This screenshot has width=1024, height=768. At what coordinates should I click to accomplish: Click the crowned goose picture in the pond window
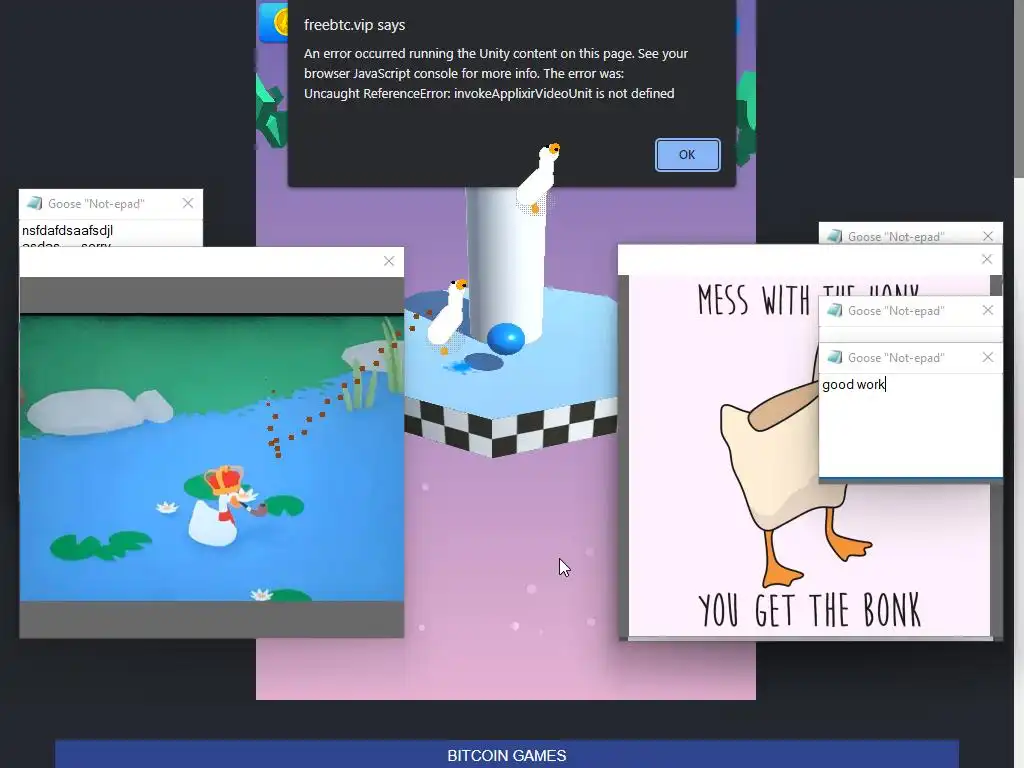coord(212,458)
